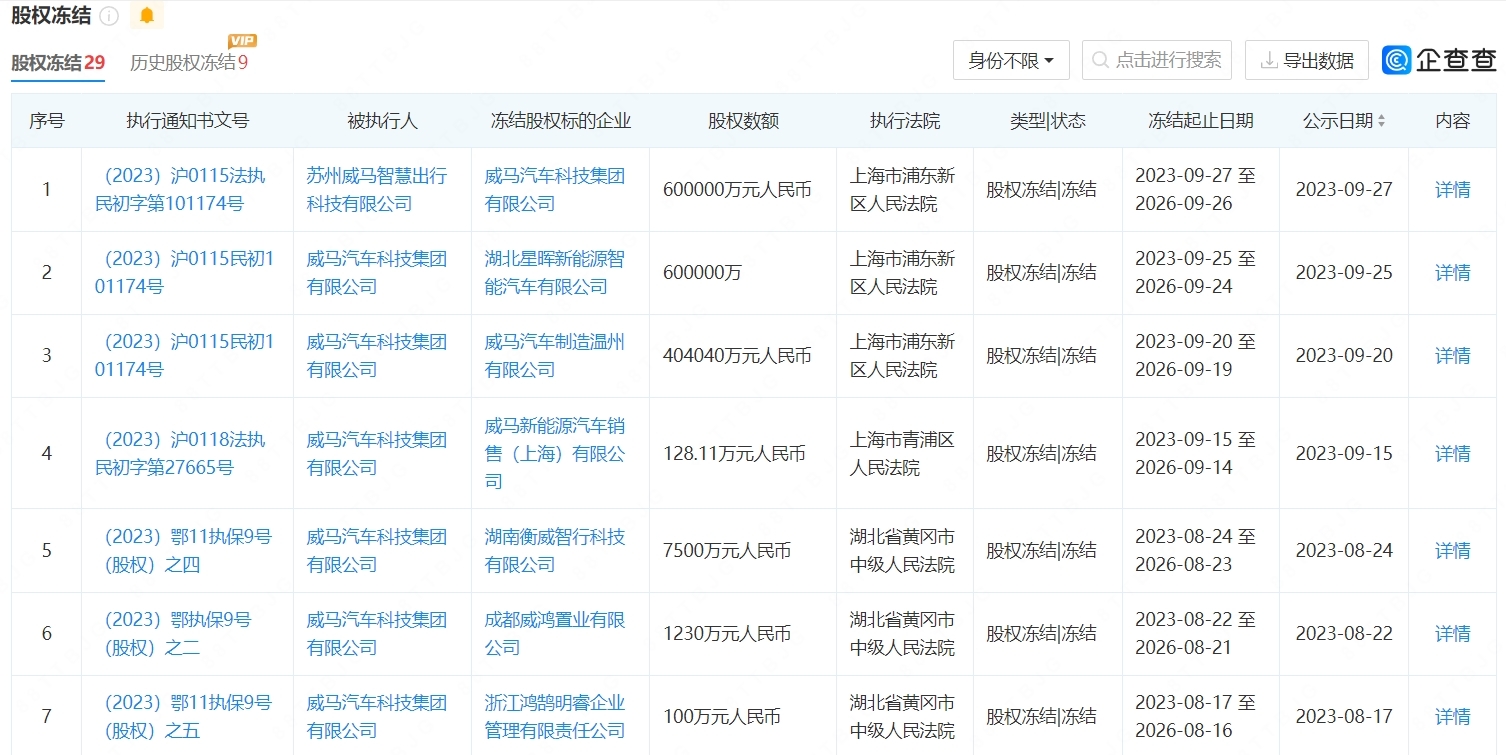The width and height of the screenshot is (1506, 755).
Task: Open 苏州威马智慧出行科技有限公司 link
Action: [x=376, y=190]
